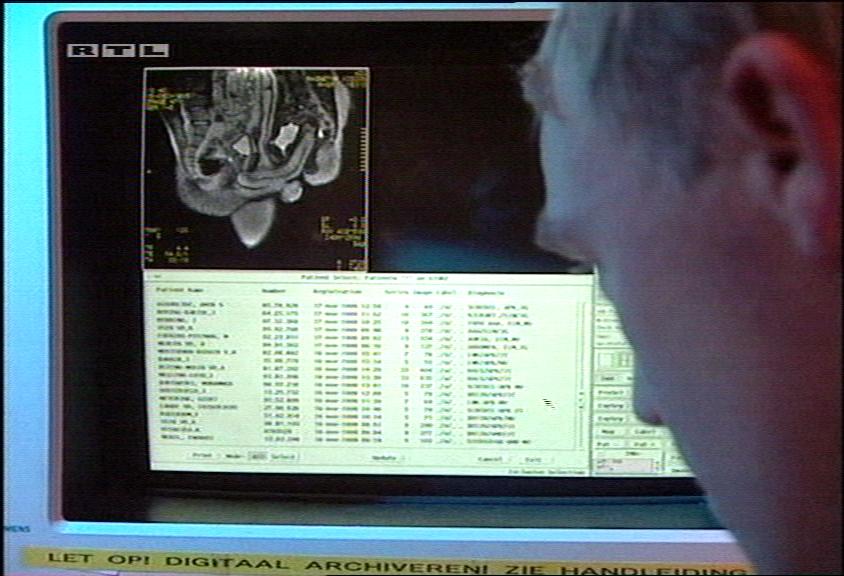
Task: Click the Protect button in side panel
Action: click(x=612, y=393)
